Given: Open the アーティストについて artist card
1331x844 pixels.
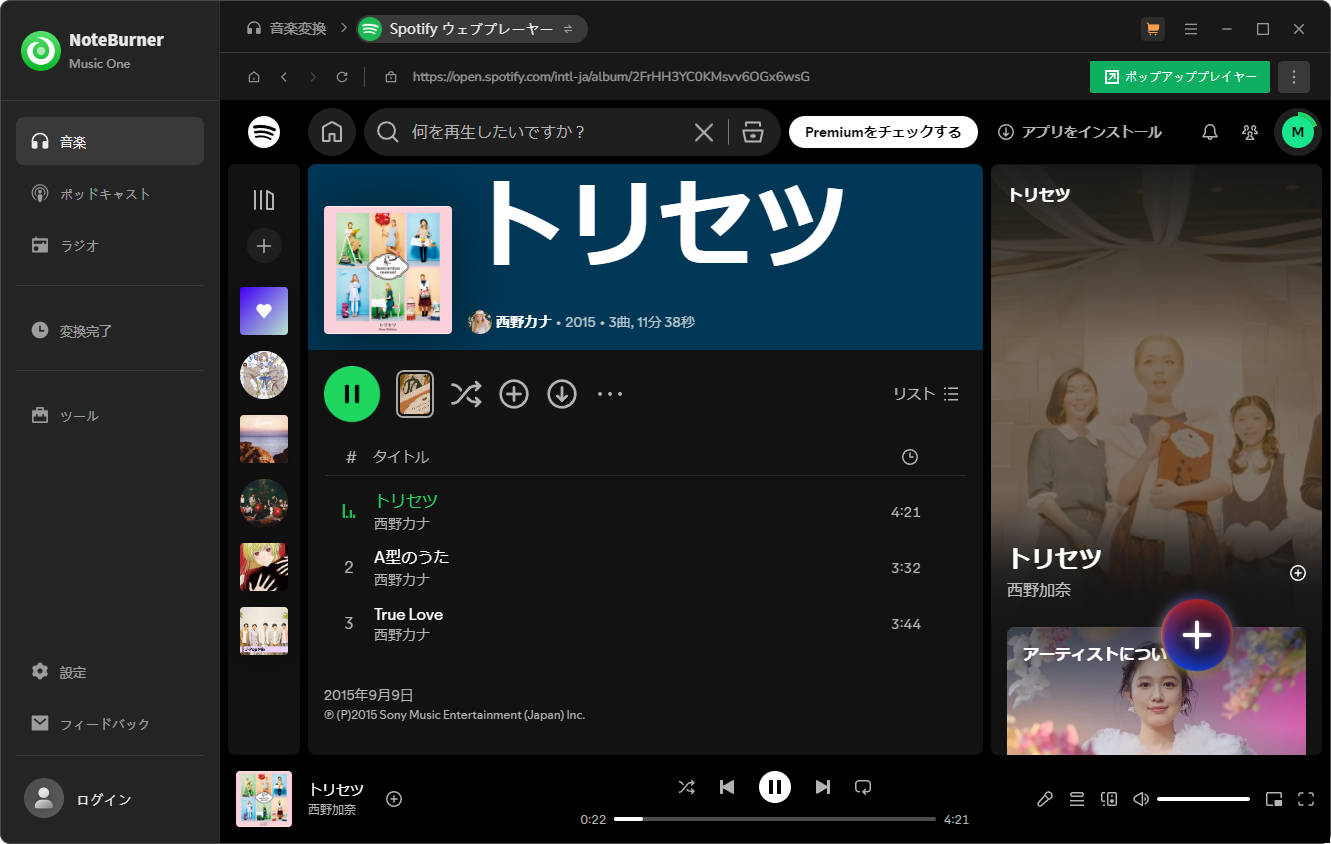Looking at the screenshot, I should (x=1156, y=691).
